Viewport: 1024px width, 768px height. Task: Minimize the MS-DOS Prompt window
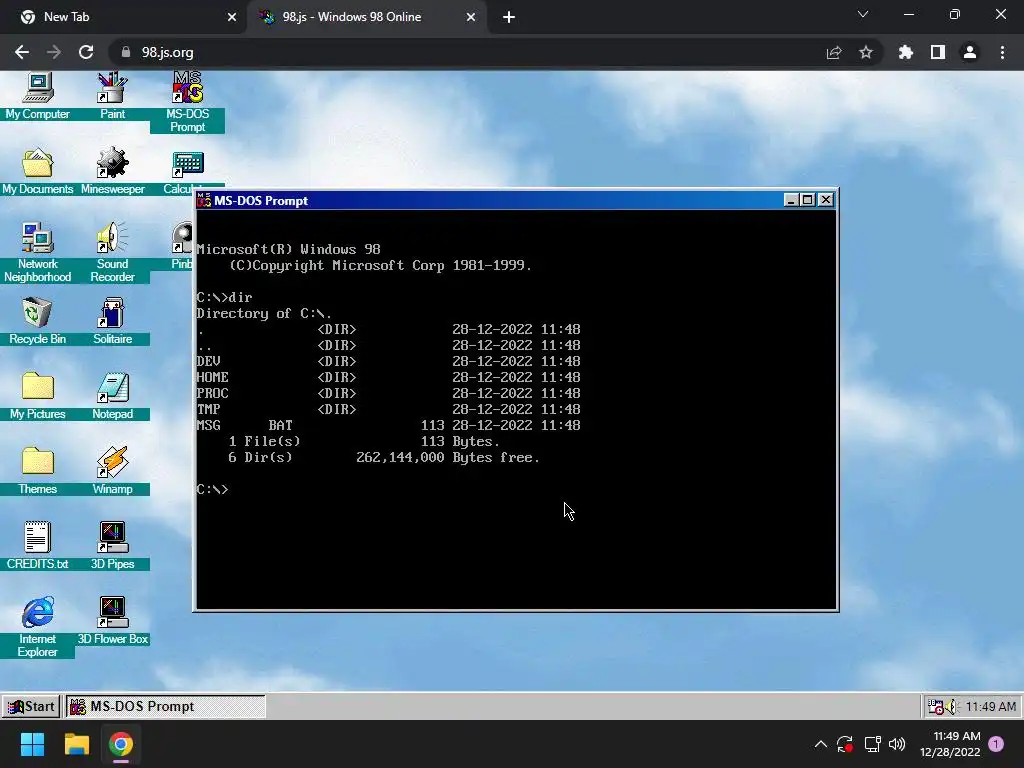791,200
